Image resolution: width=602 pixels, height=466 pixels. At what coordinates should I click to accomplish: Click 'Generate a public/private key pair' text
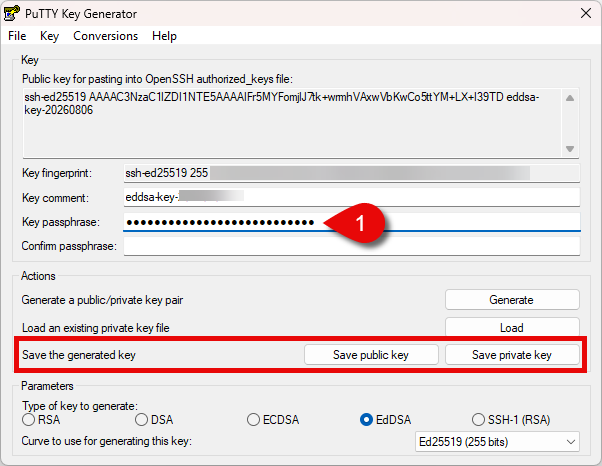[x=102, y=300]
